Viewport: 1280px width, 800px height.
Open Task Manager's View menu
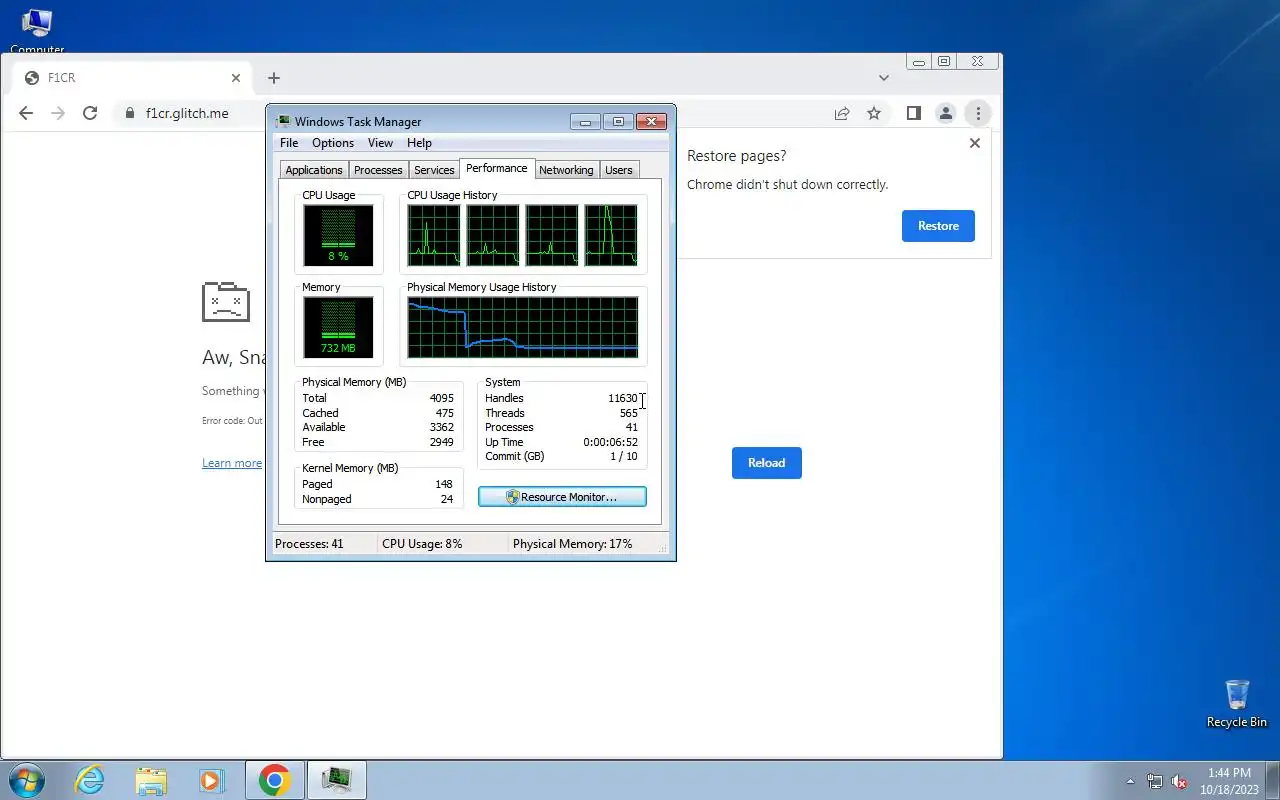click(x=380, y=143)
